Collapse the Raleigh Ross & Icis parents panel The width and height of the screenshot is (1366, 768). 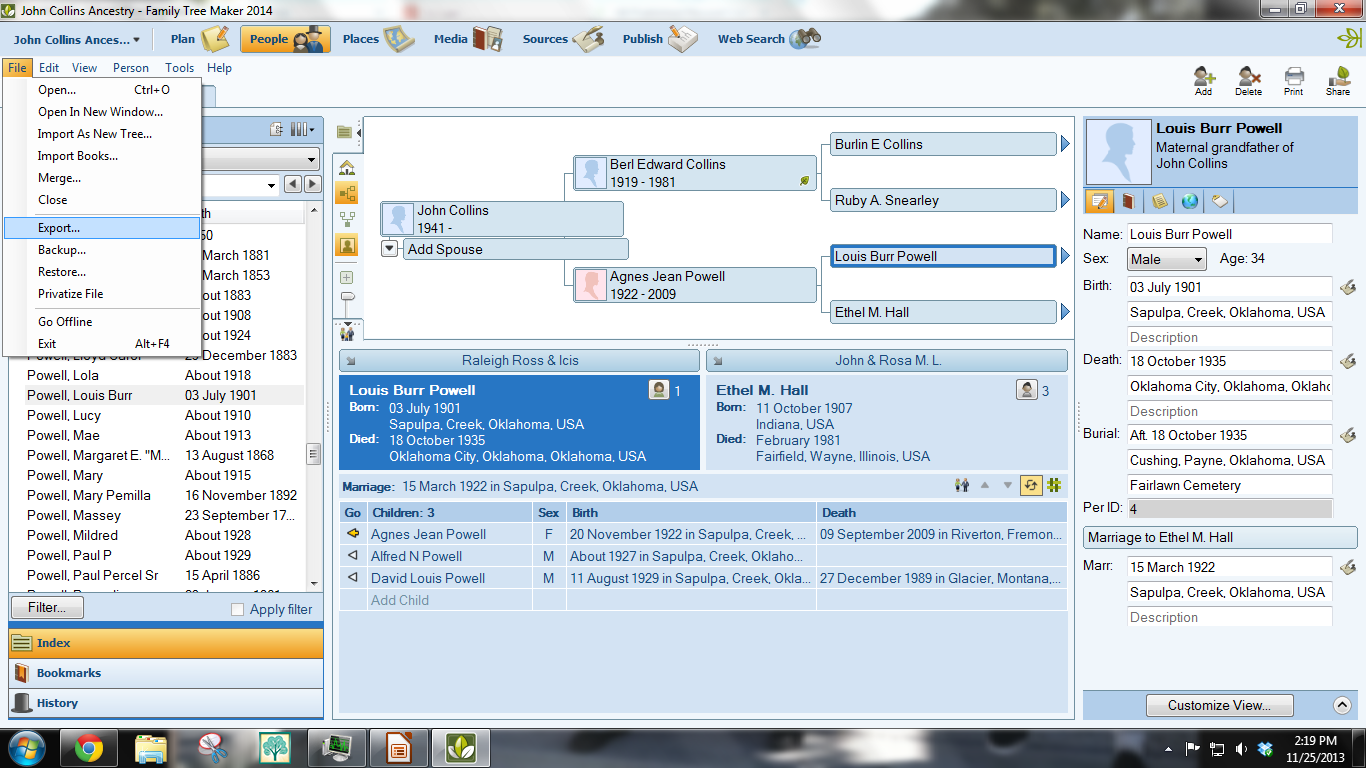click(x=353, y=360)
